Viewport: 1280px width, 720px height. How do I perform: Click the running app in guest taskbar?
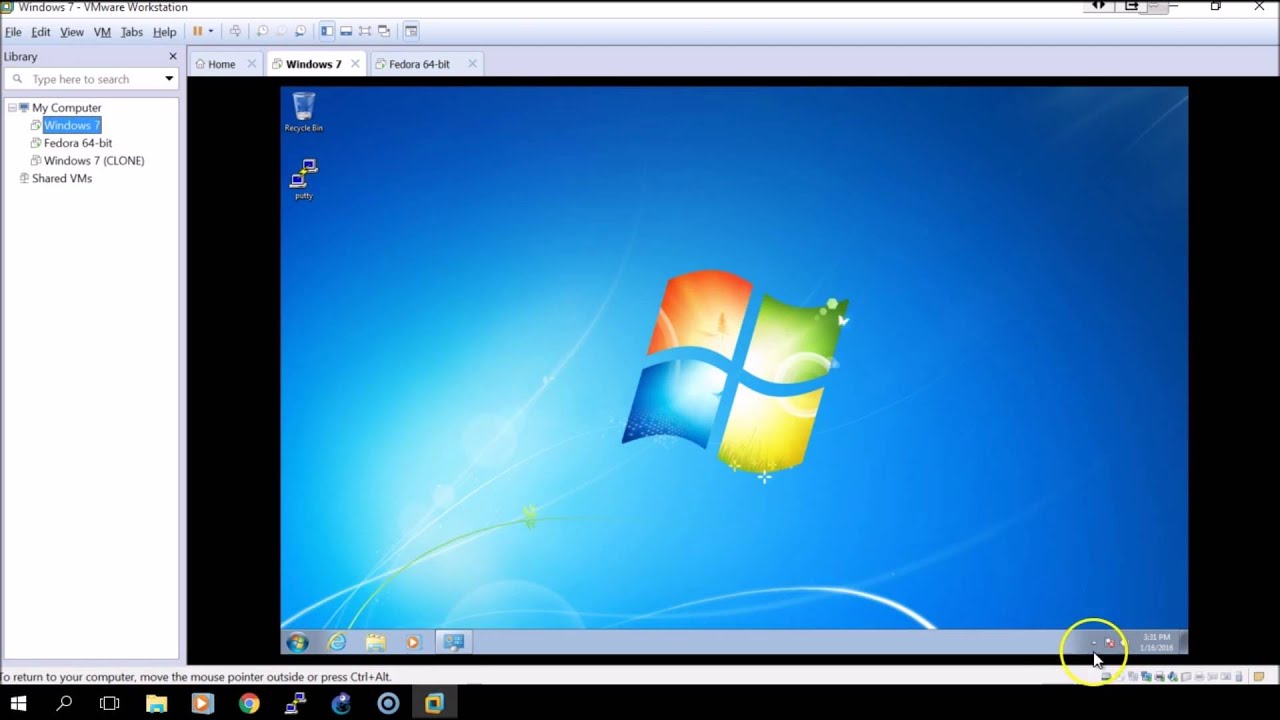pos(453,642)
